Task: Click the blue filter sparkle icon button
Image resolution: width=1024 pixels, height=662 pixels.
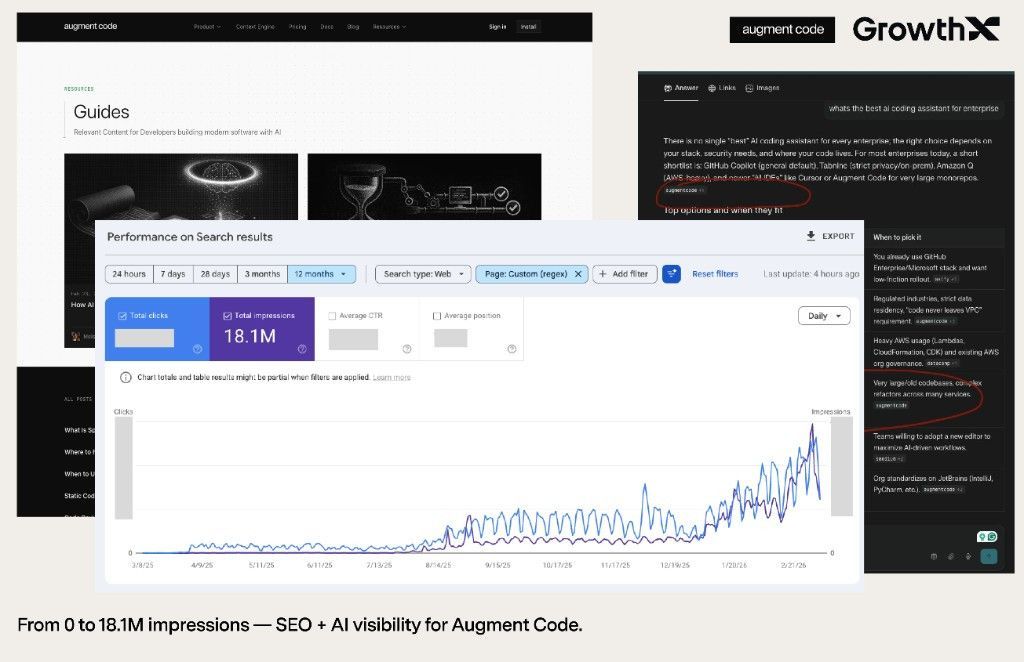Action: pos(671,274)
